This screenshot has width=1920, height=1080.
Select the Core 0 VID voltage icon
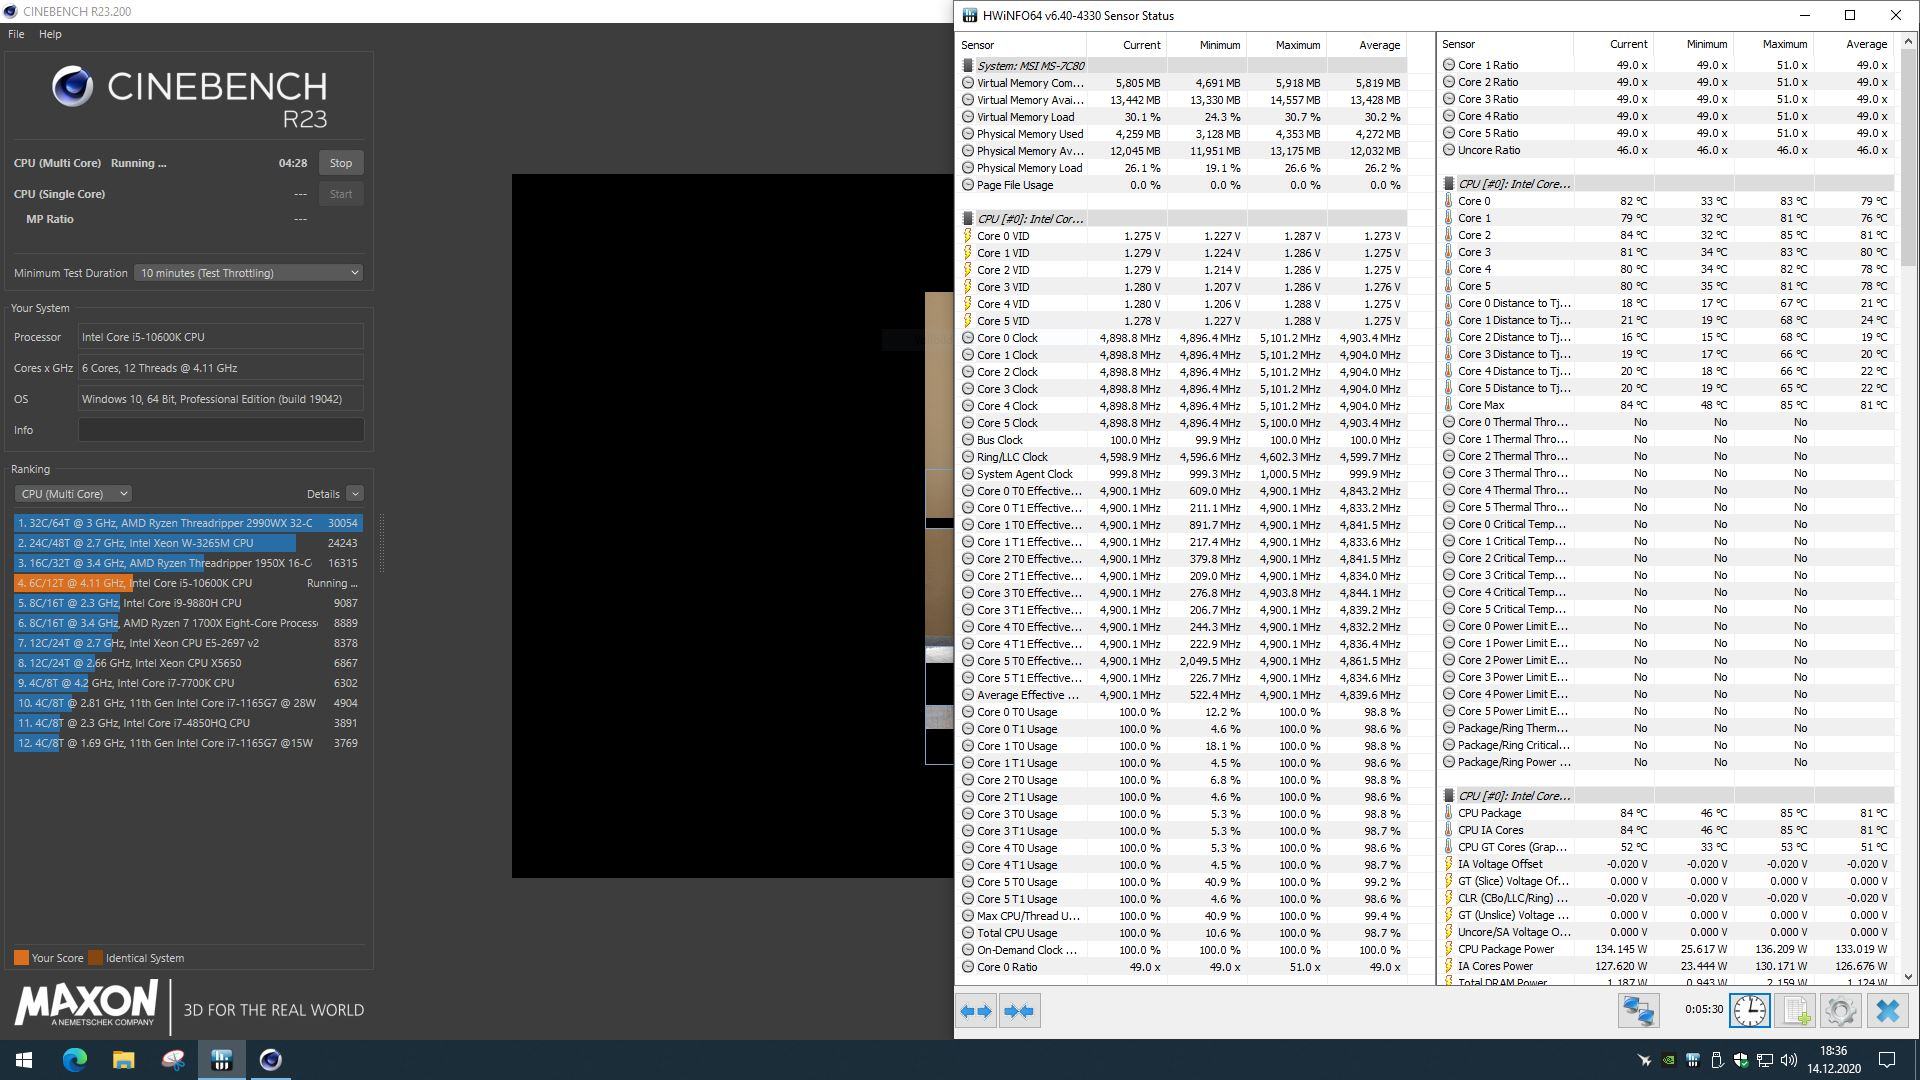coord(967,236)
